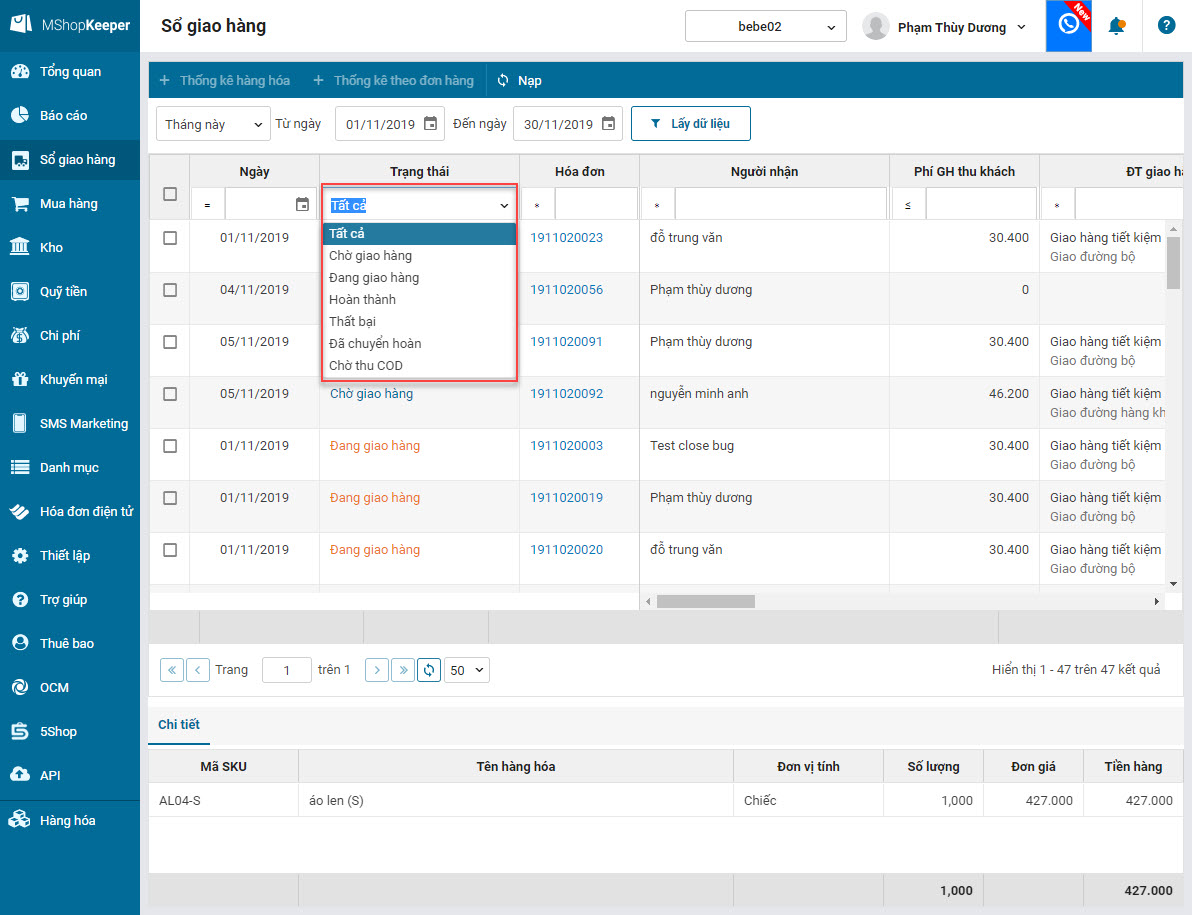Select Hoàn thành from status list
Image resolution: width=1192 pixels, height=915 pixels.
coord(362,299)
